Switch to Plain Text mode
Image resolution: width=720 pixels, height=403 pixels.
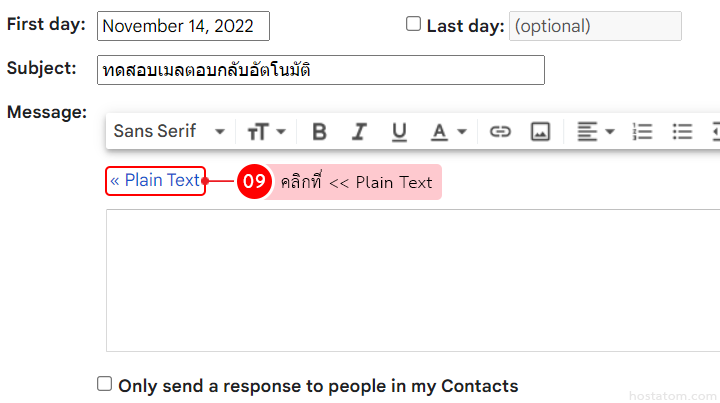155,181
